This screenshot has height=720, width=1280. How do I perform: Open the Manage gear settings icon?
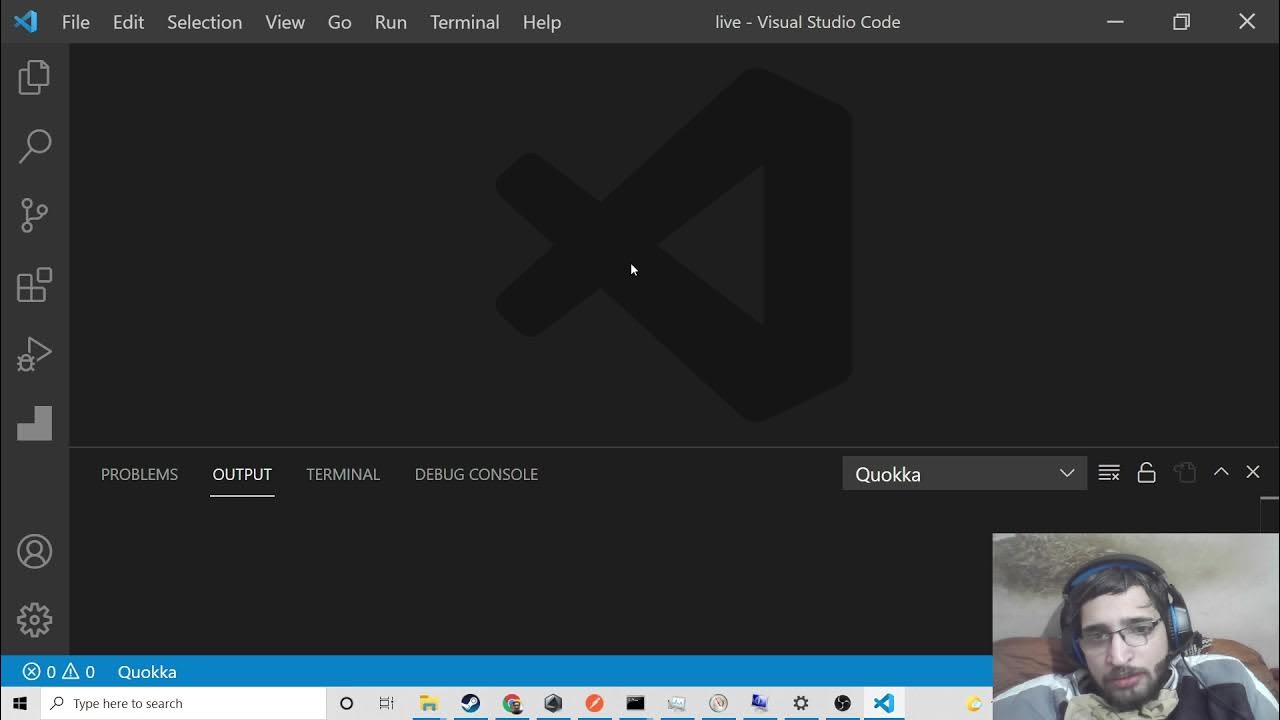coord(34,620)
